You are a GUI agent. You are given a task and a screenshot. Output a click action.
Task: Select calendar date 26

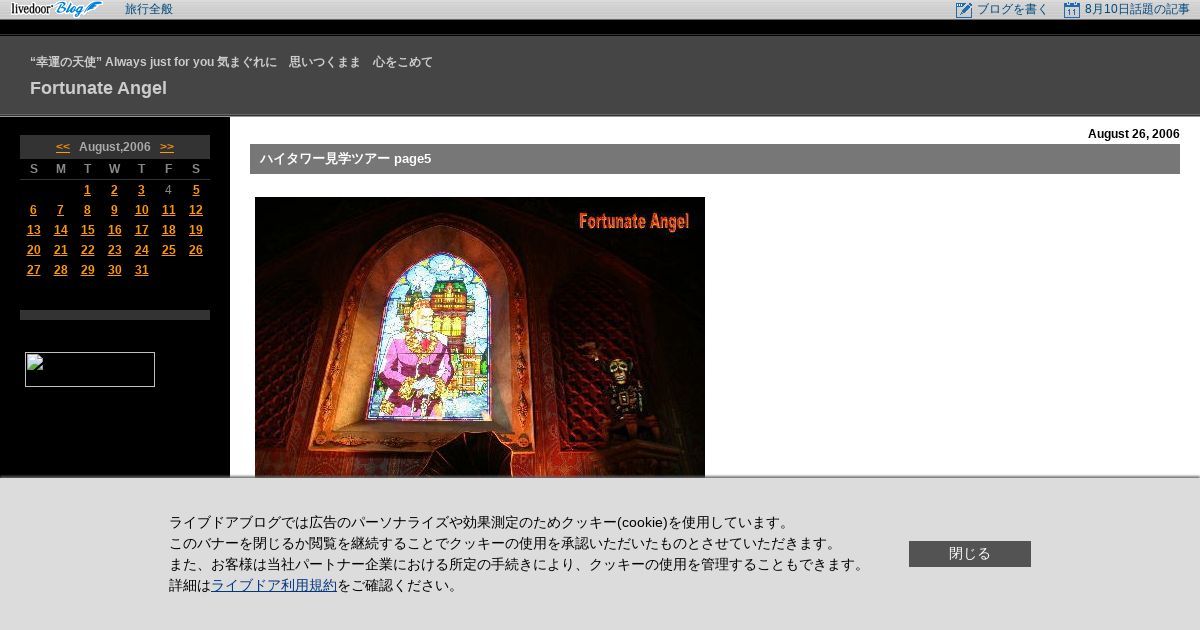pos(196,250)
